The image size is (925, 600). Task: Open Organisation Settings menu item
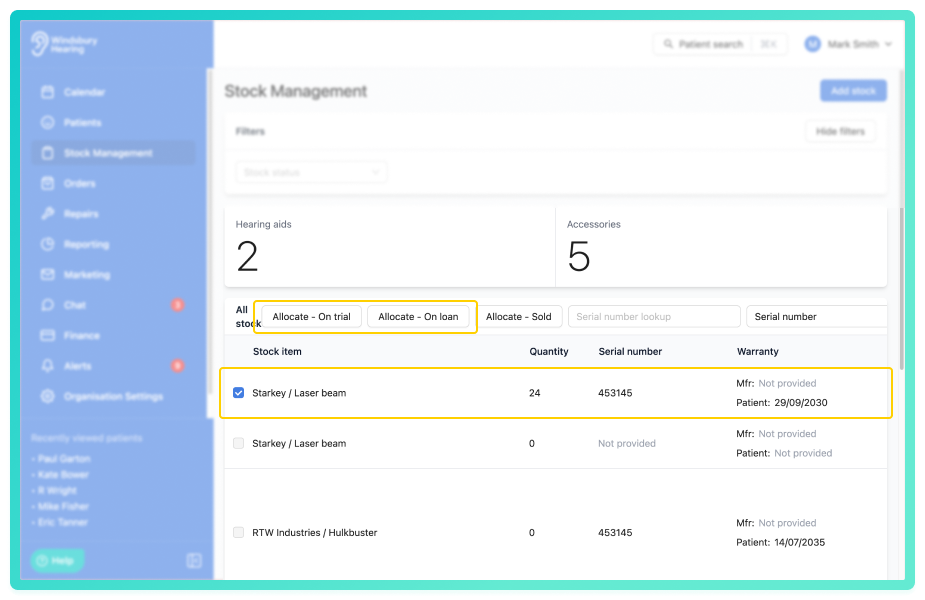click(x=113, y=396)
